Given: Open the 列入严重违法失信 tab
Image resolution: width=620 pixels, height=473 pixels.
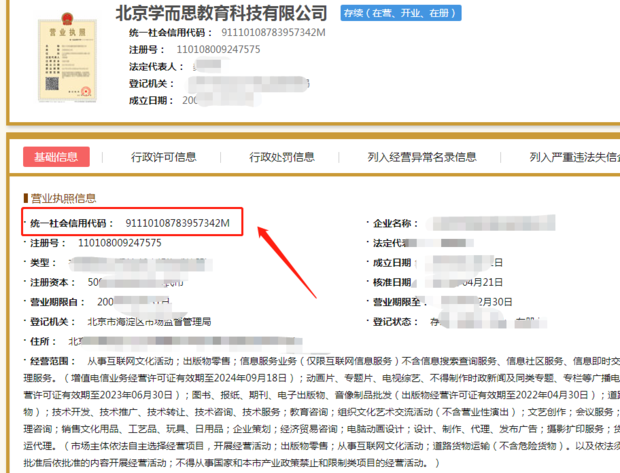Looking at the screenshot, I should click(575, 157).
